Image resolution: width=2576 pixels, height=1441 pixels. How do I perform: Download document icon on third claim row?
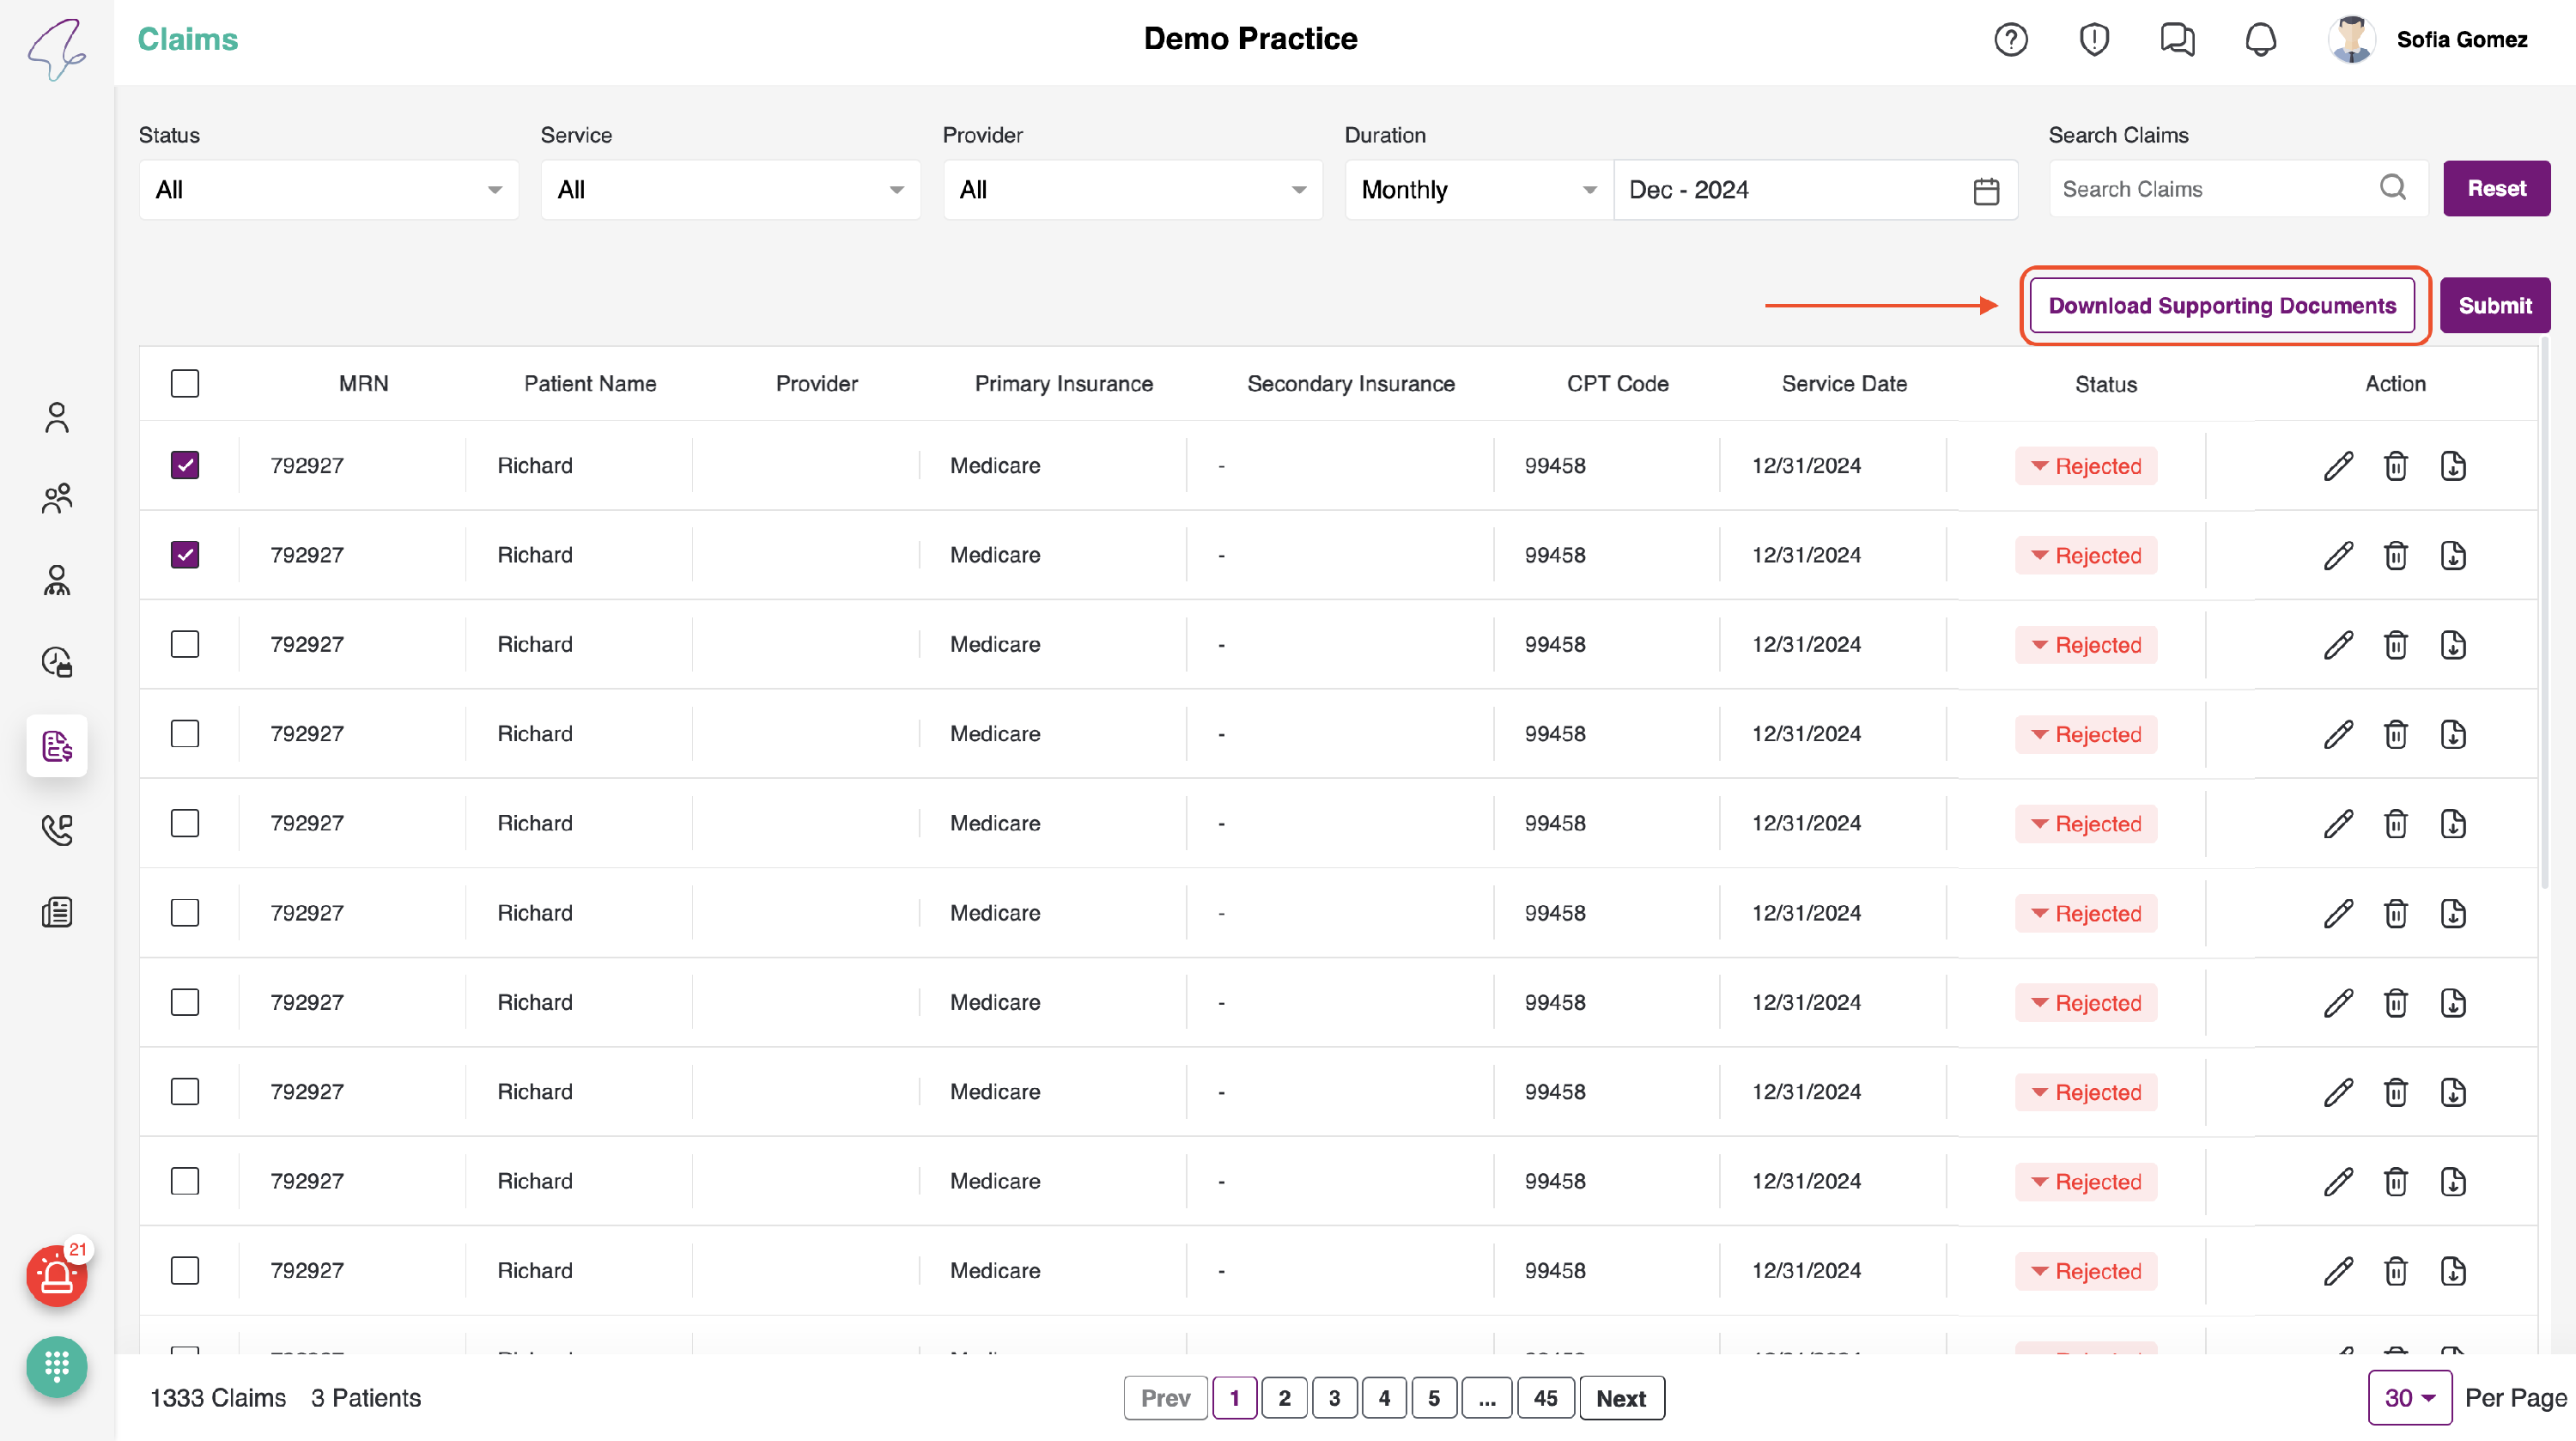(2453, 645)
